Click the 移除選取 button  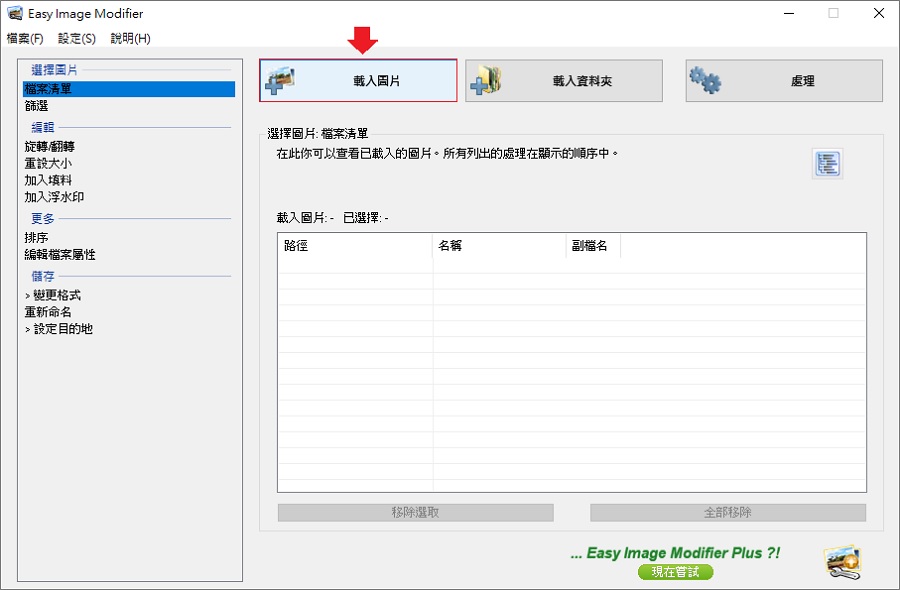click(416, 513)
